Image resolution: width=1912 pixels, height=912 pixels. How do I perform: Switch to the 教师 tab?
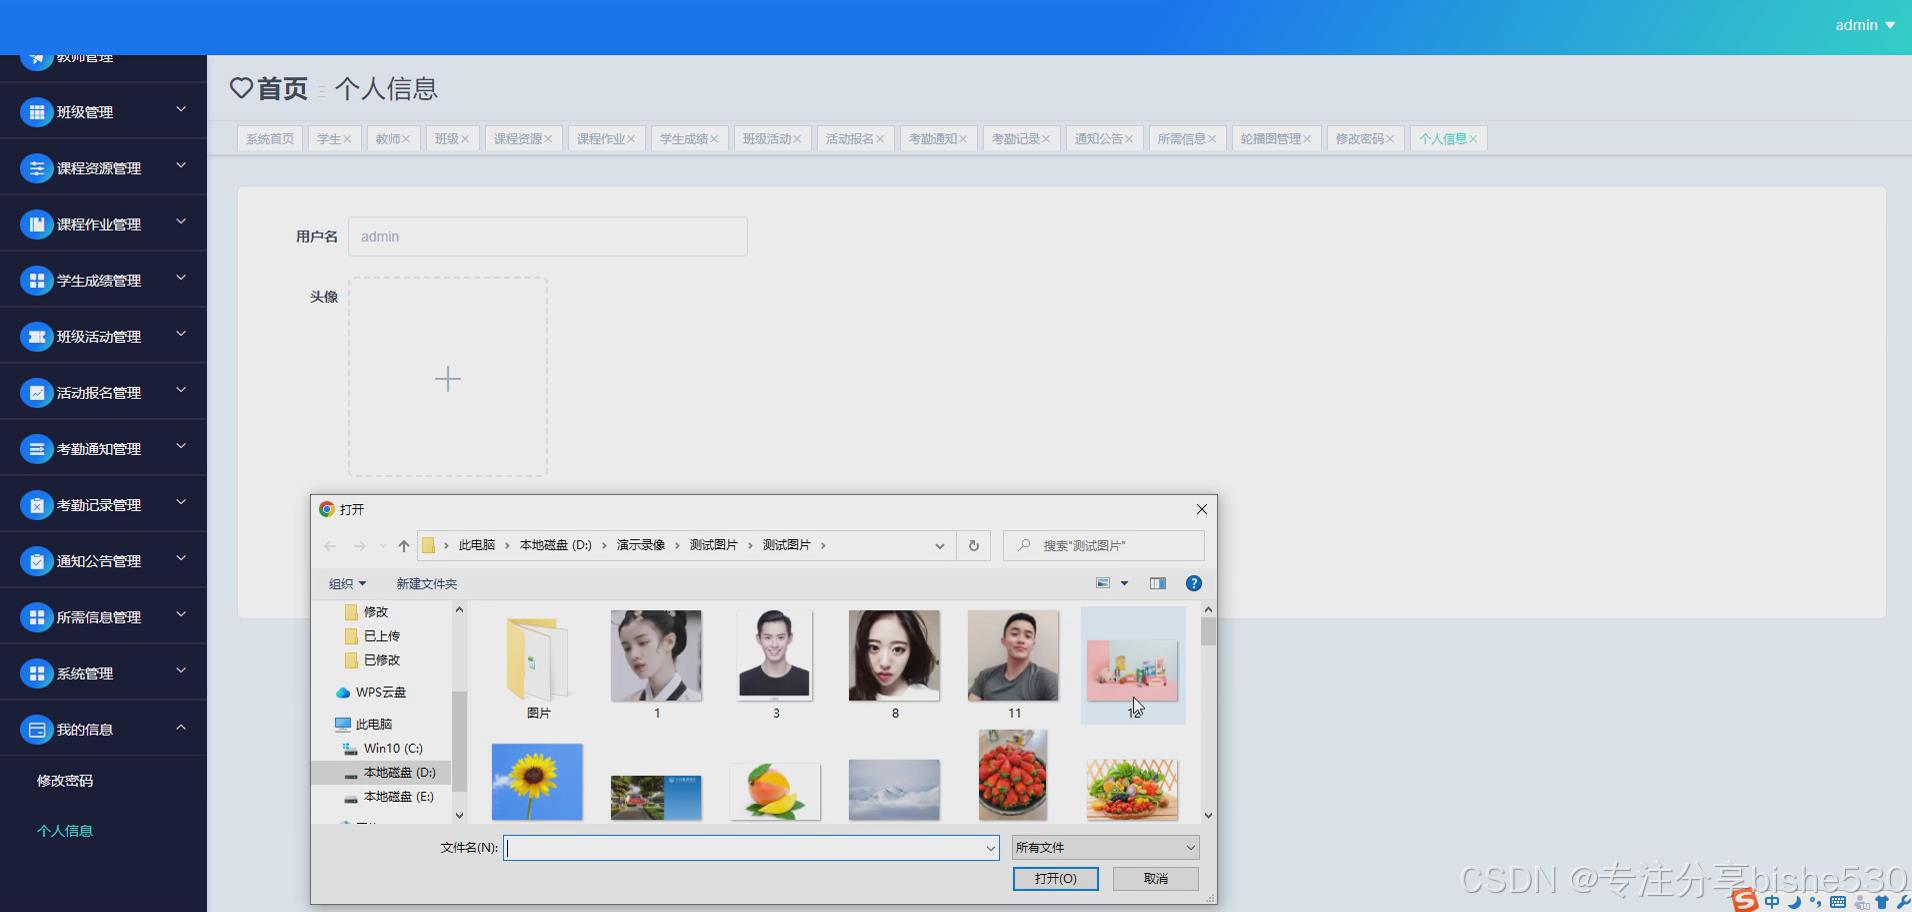[x=393, y=139]
